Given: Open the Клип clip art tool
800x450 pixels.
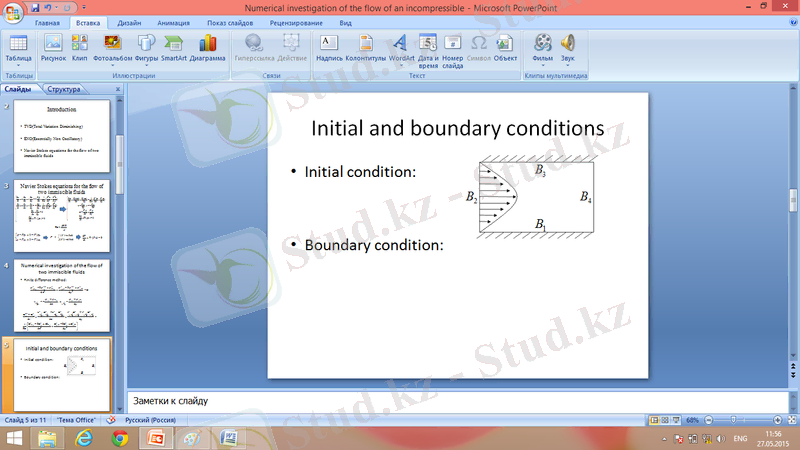Looking at the screenshot, I should pos(79,47).
